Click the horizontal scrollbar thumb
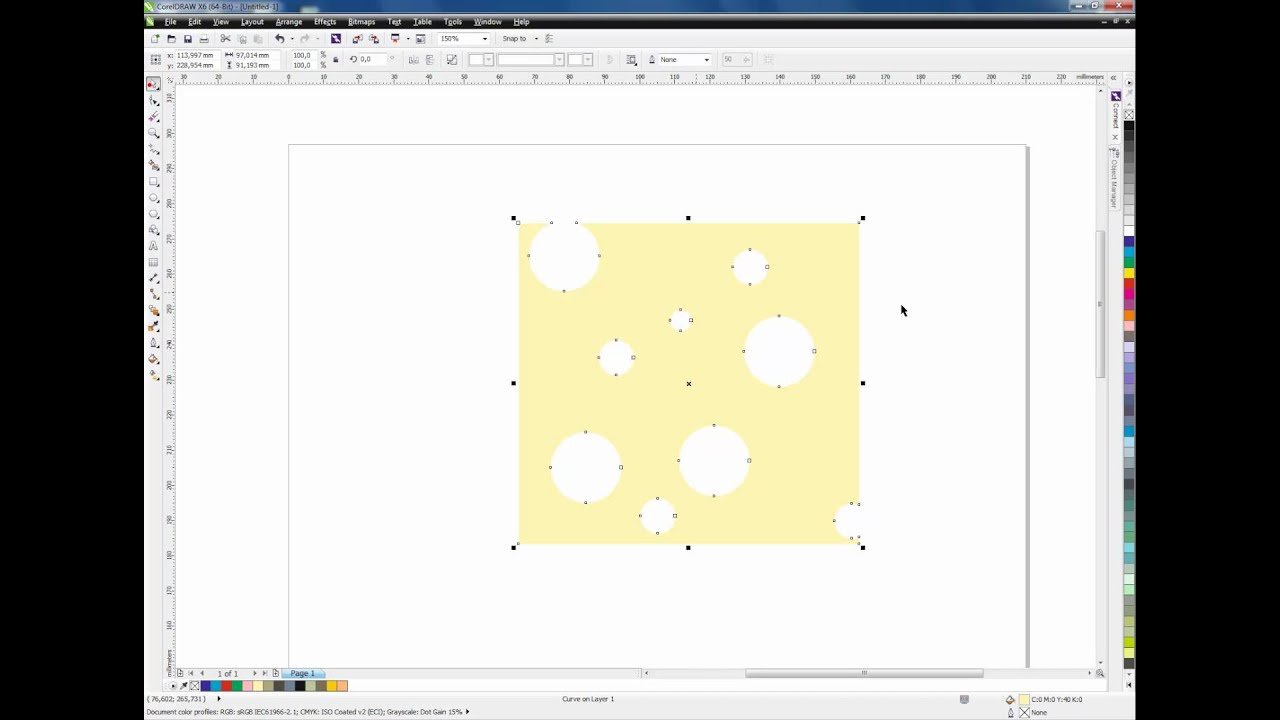1280x720 pixels. (x=864, y=673)
